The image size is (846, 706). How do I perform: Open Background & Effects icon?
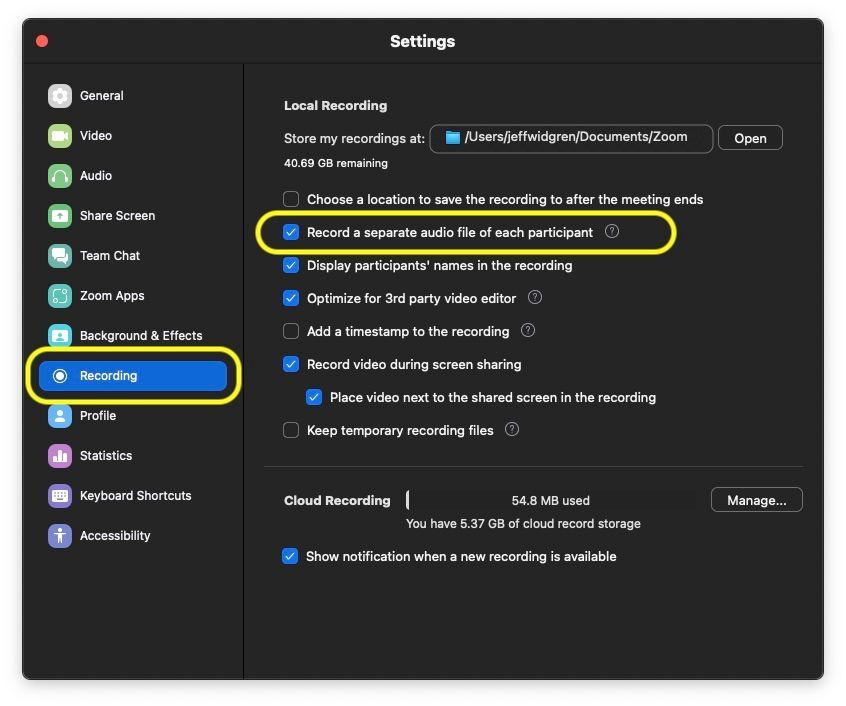(60, 336)
